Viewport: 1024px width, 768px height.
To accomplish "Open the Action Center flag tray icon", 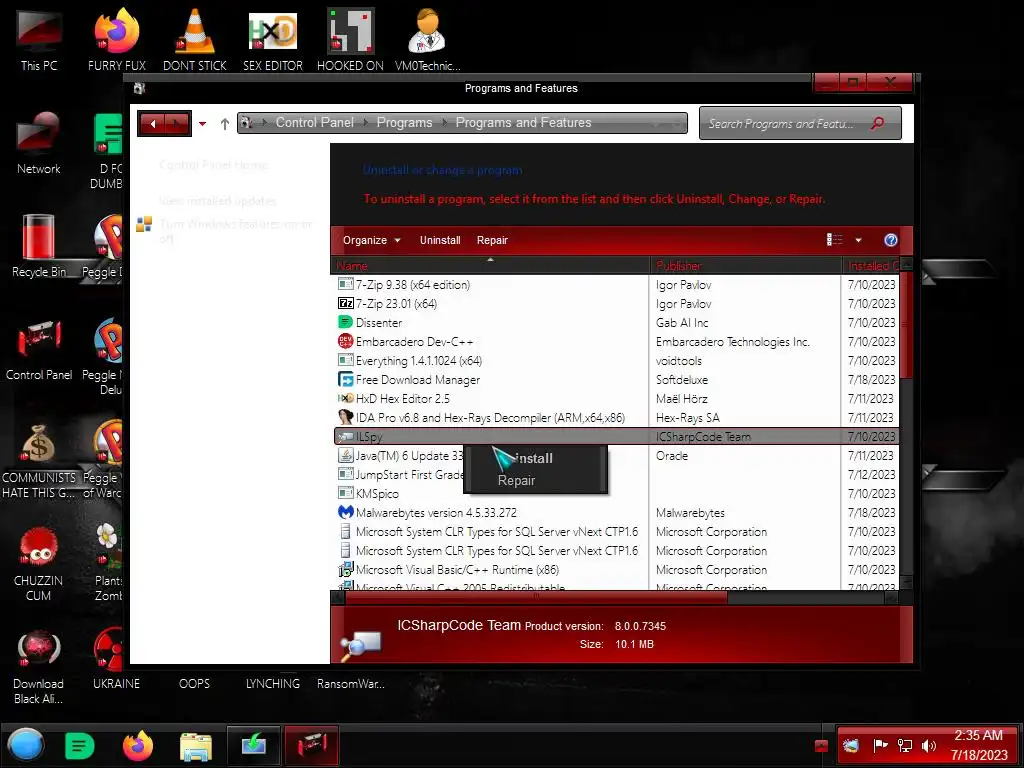I will (x=880, y=745).
